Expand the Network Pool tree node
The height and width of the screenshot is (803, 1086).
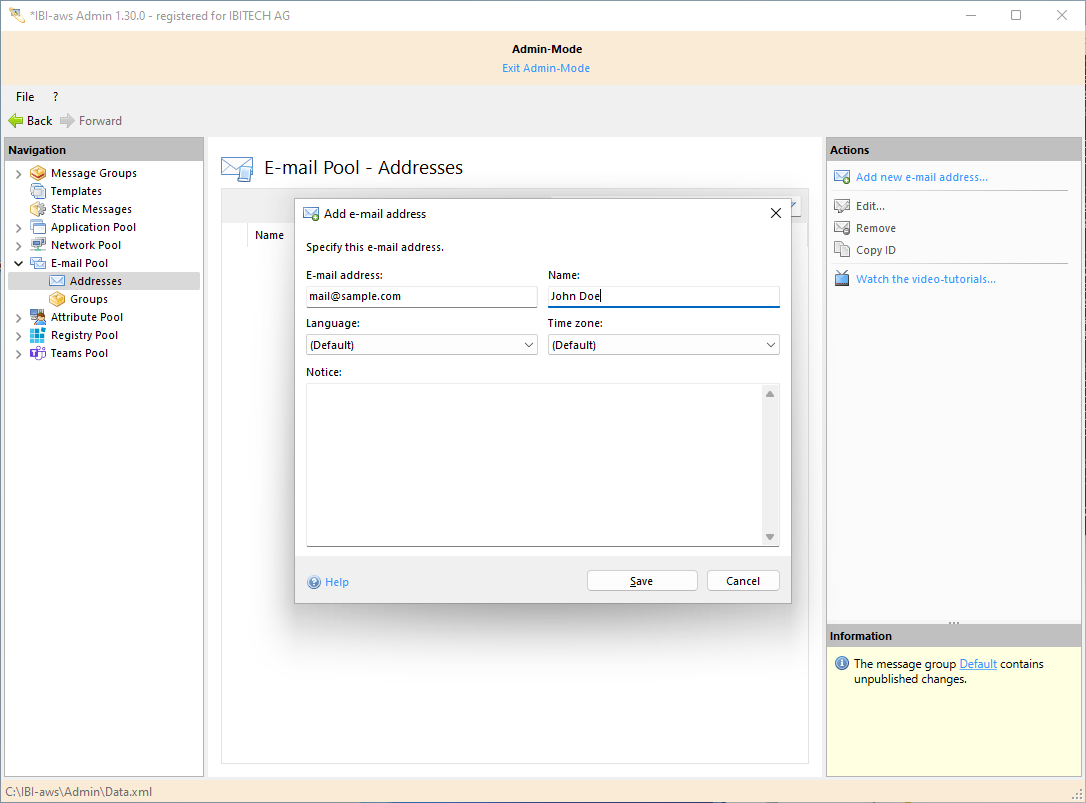click(x=18, y=246)
